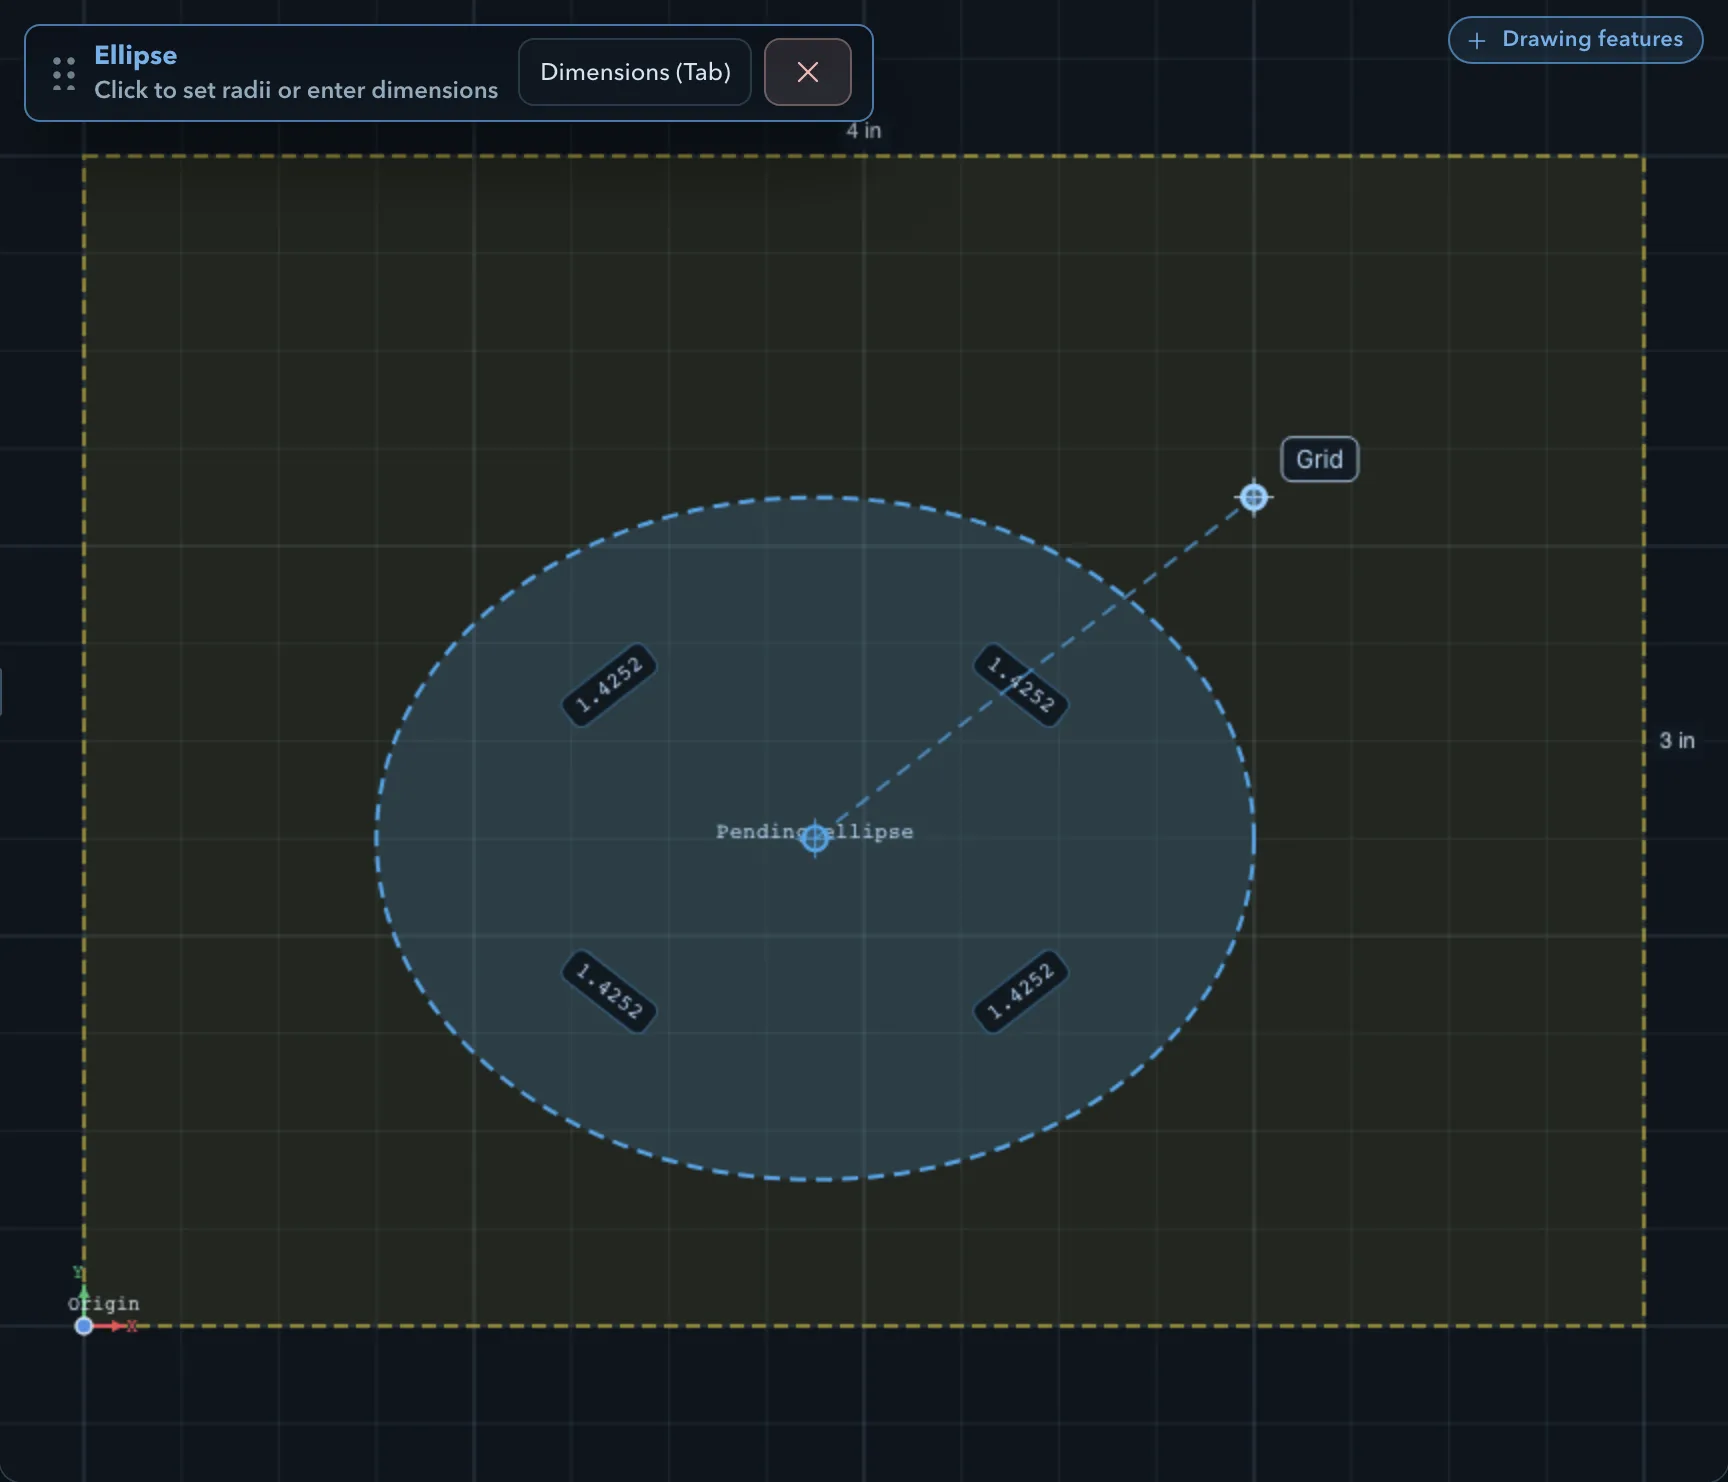
Task: Click the 3 in height dimension label
Action: point(1677,741)
